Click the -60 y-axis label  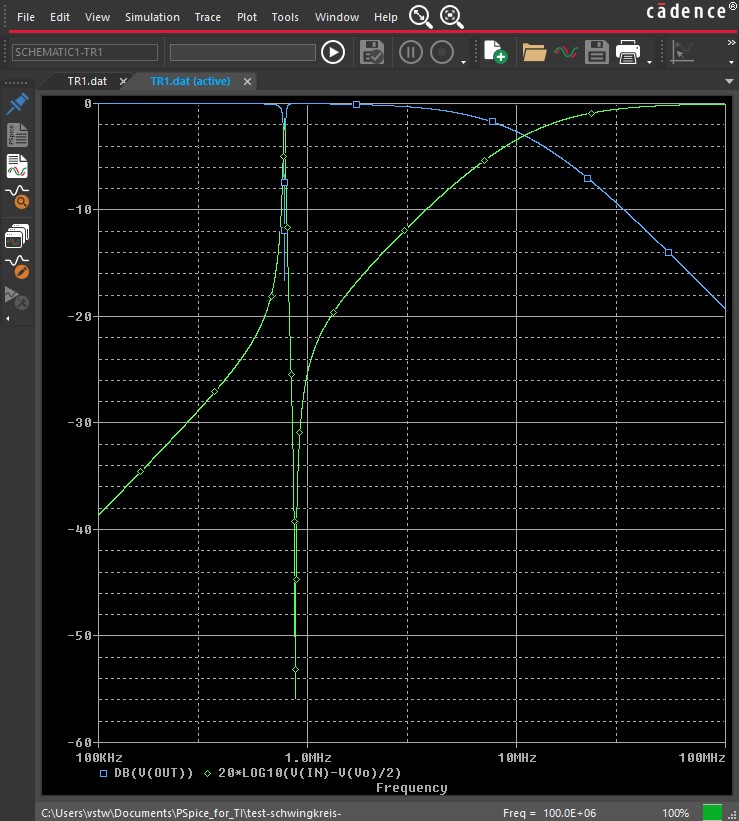pos(80,742)
